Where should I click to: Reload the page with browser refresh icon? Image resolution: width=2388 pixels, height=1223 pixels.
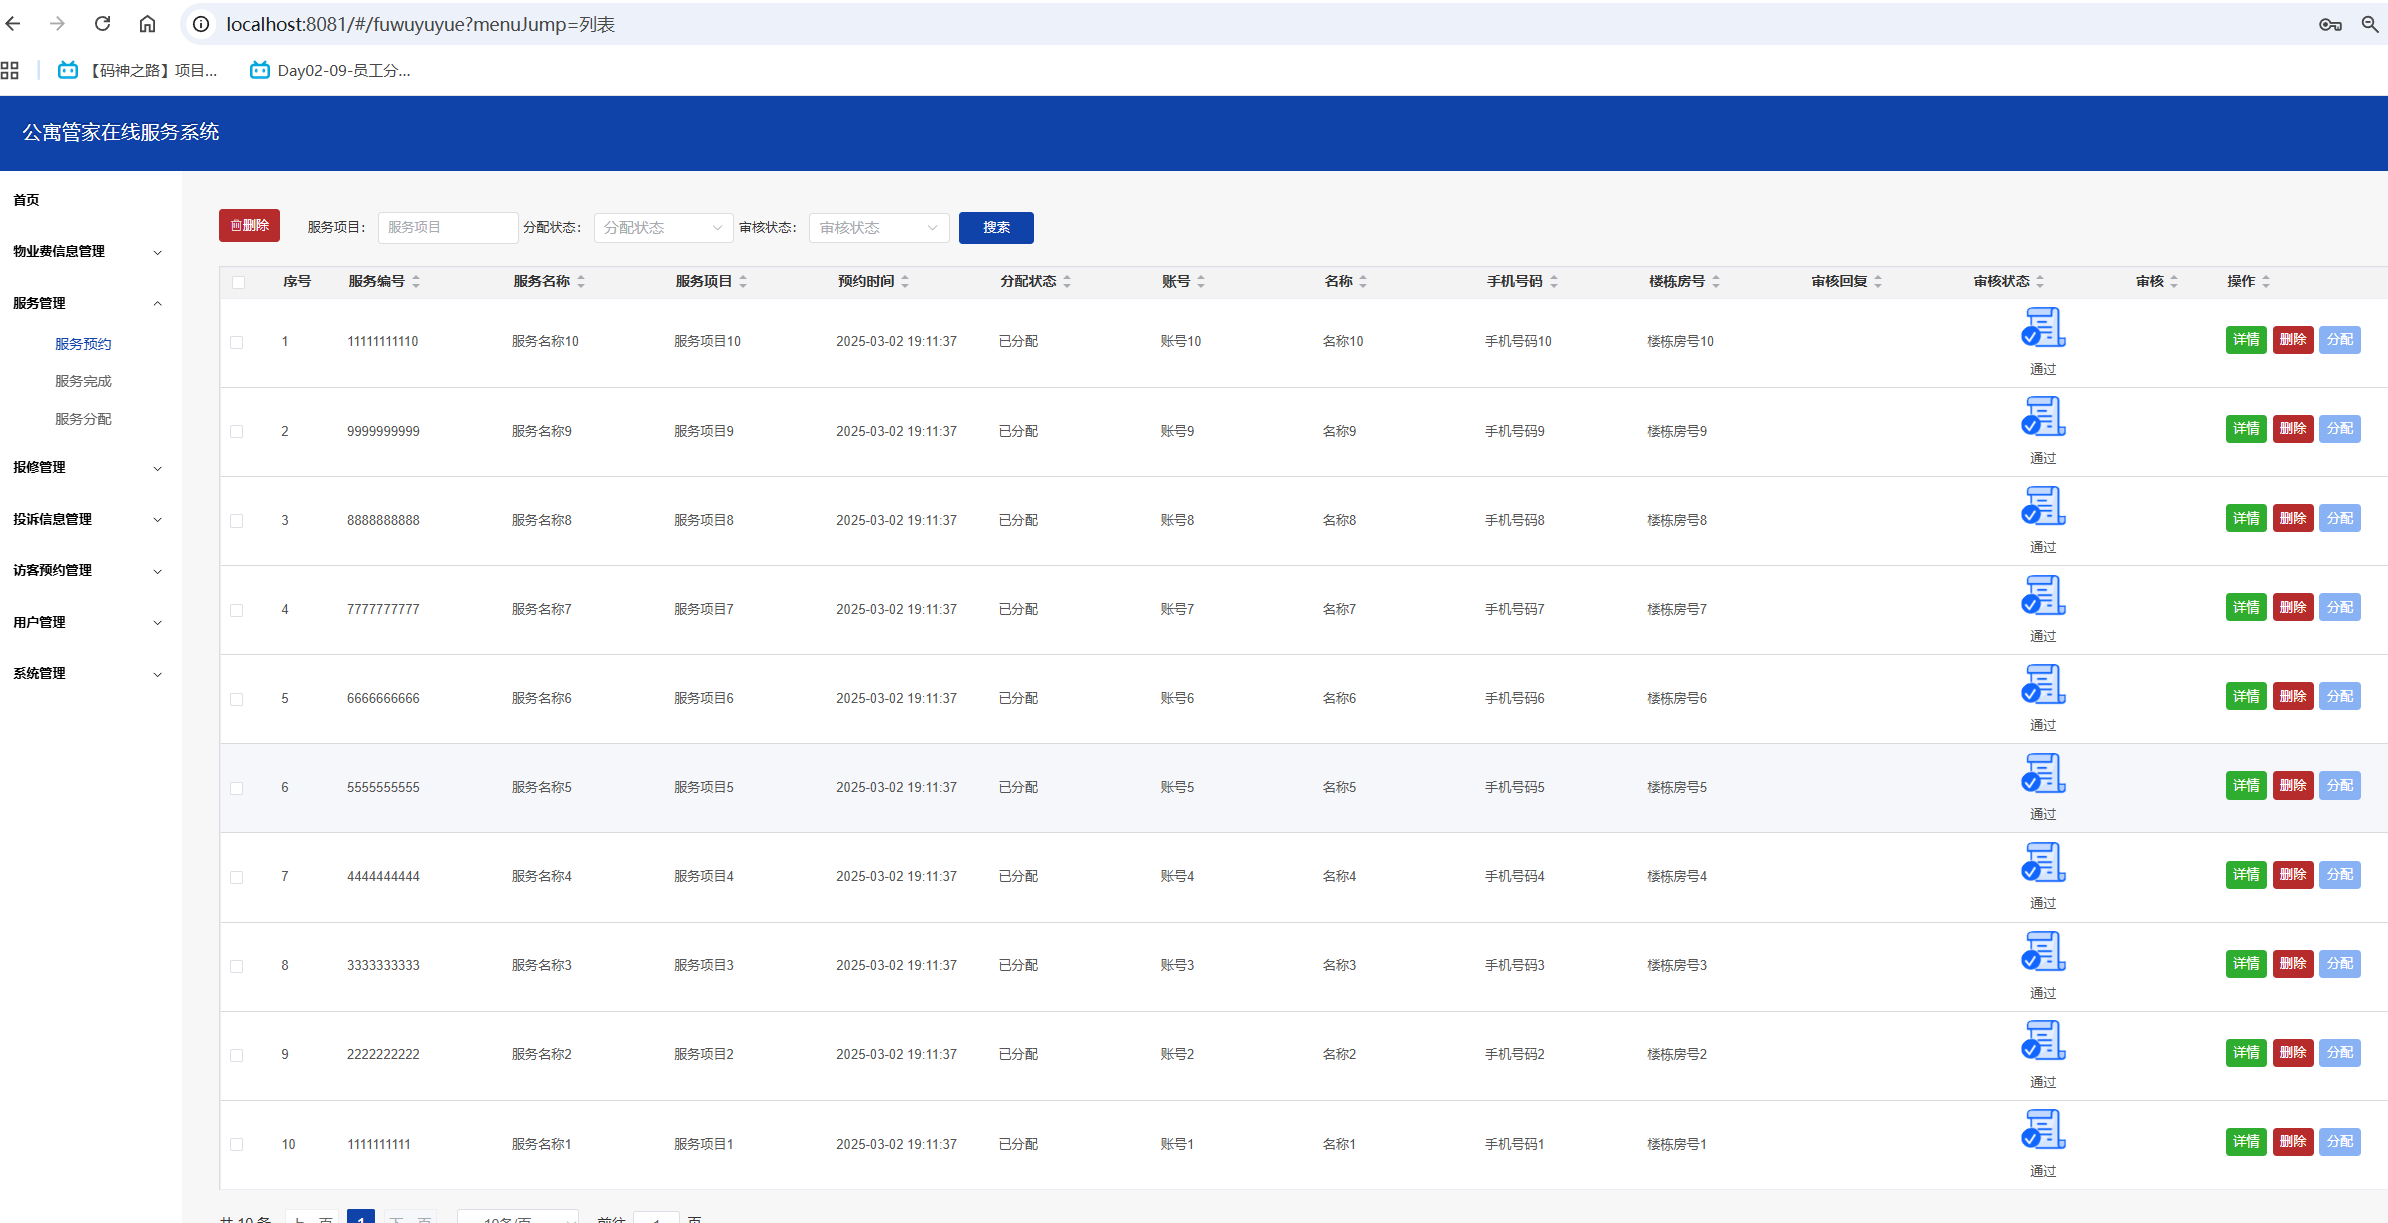pyautogui.click(x=102, y=24)
